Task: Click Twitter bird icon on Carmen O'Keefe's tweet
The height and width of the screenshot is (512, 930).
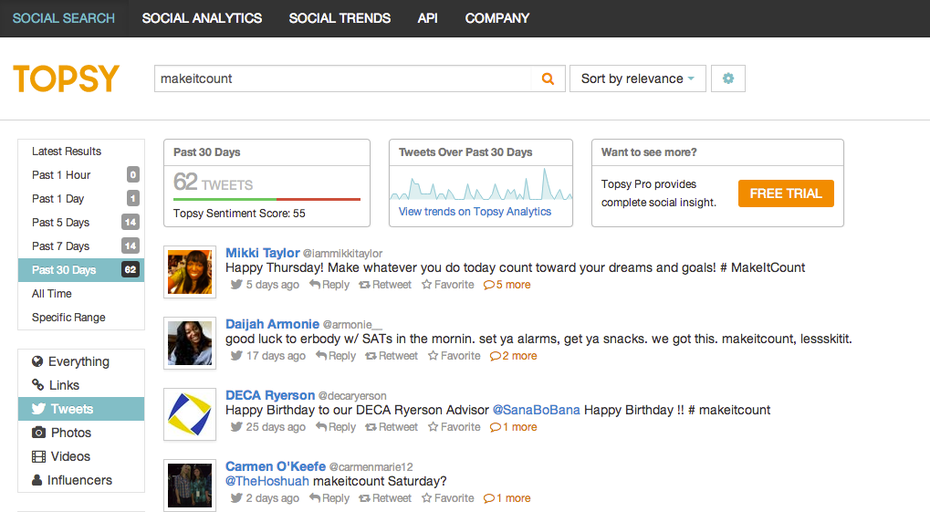Action: pyautogui.click(x=237, y=498)
